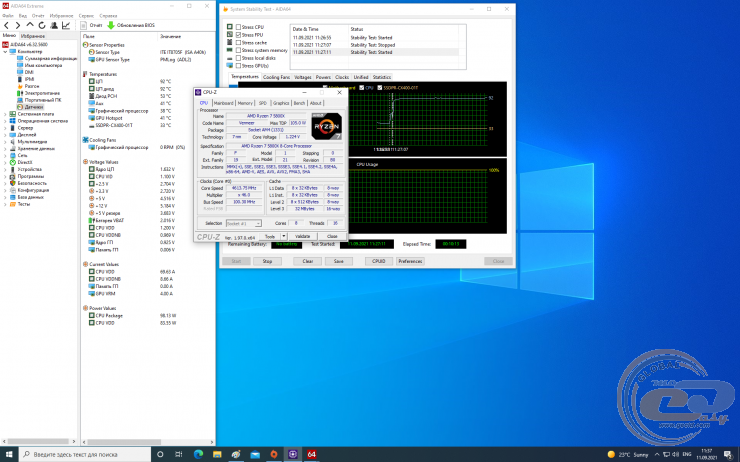Open the CPU-Z Tools dropdown arrow
Viewport: 740px width, 462px height.
(284, 236)
